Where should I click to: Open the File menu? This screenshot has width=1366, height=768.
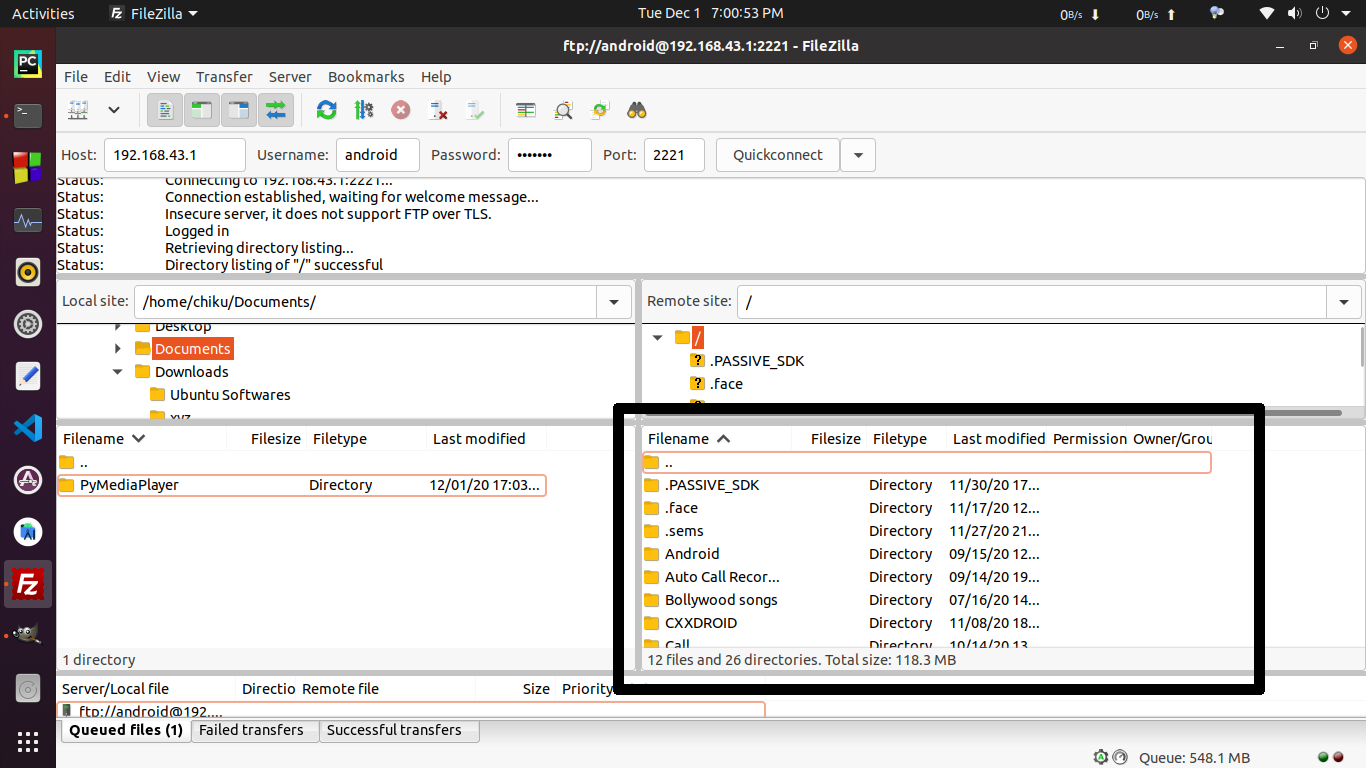[76, 77]
